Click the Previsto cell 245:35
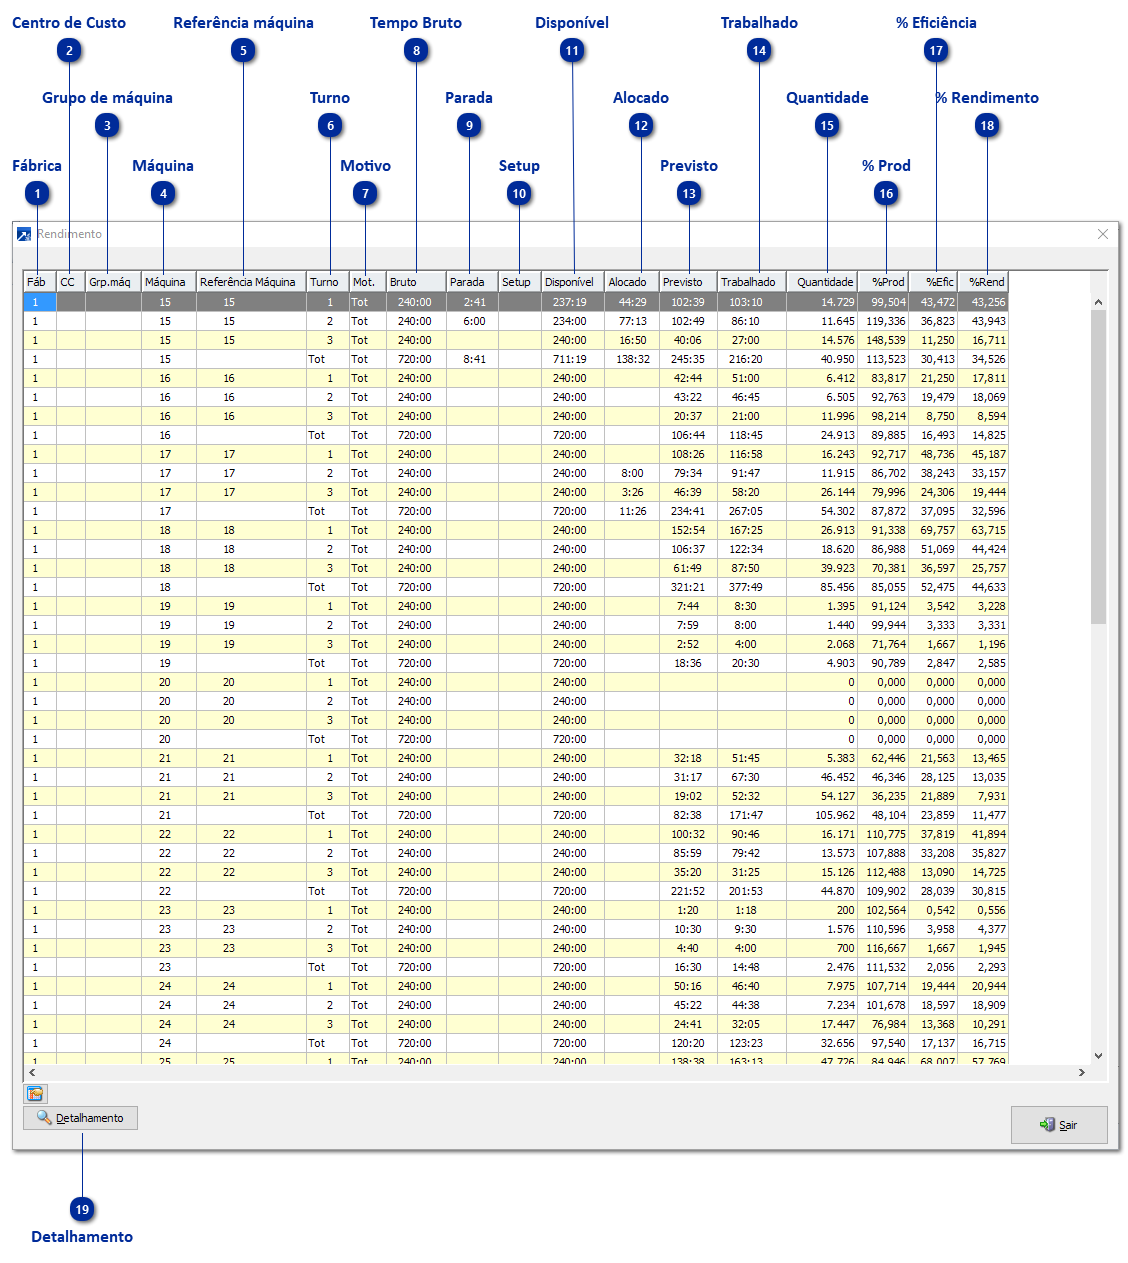This screenshot has height=1263, width=1128. [x=688, y=359]
